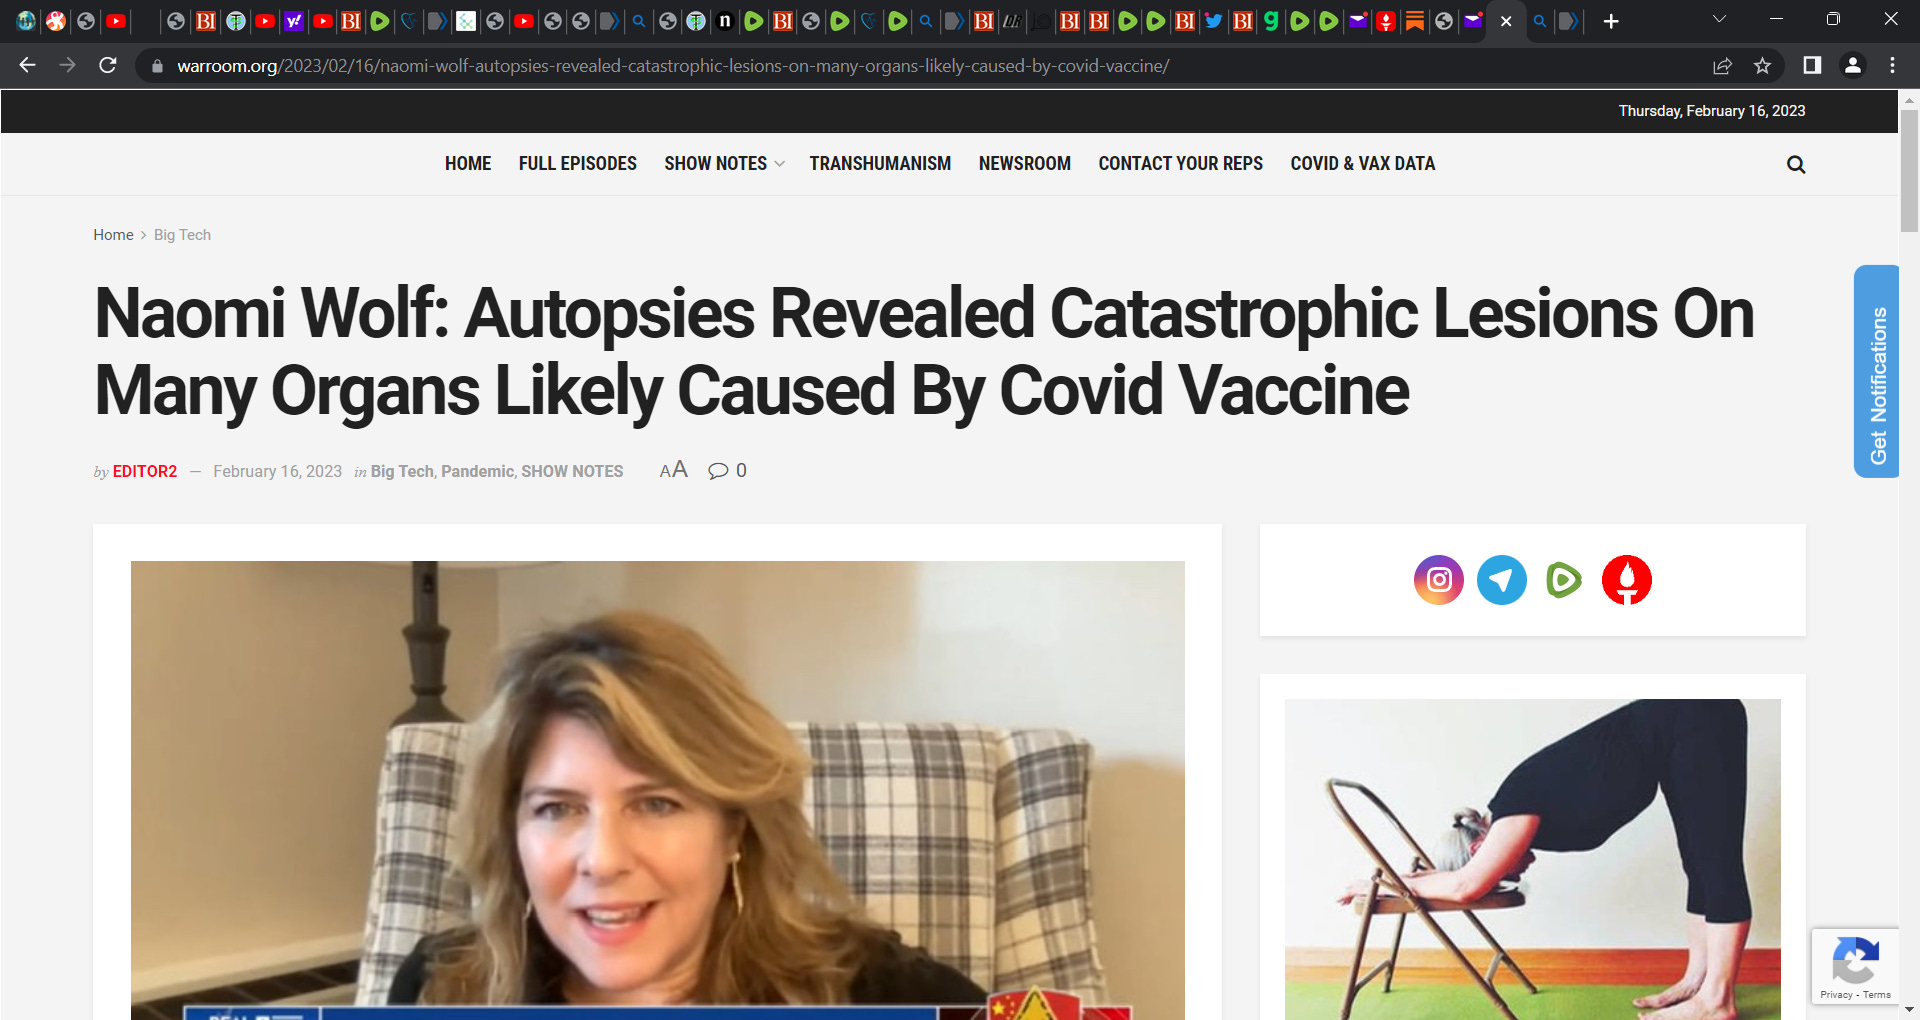The image size is (1920, 1020).
Task: Expand the SHOW NOTES dropdown menu
Action: [724, 163]
